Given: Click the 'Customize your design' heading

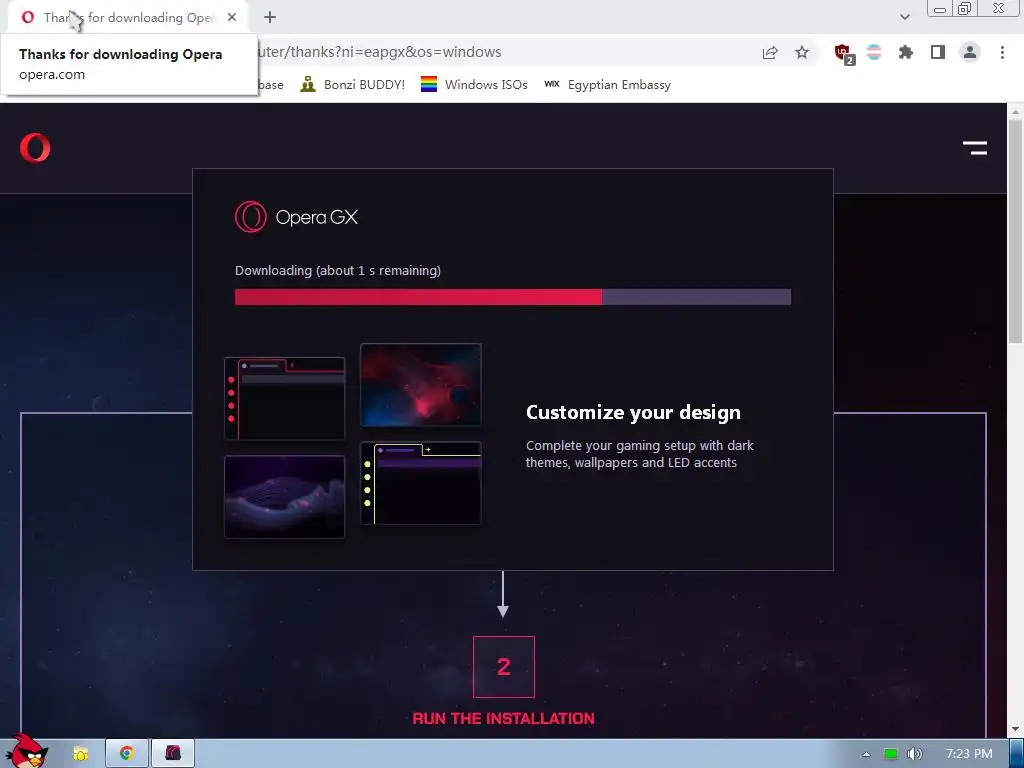Looking at the screenshot, I should [x=633, y=413].
